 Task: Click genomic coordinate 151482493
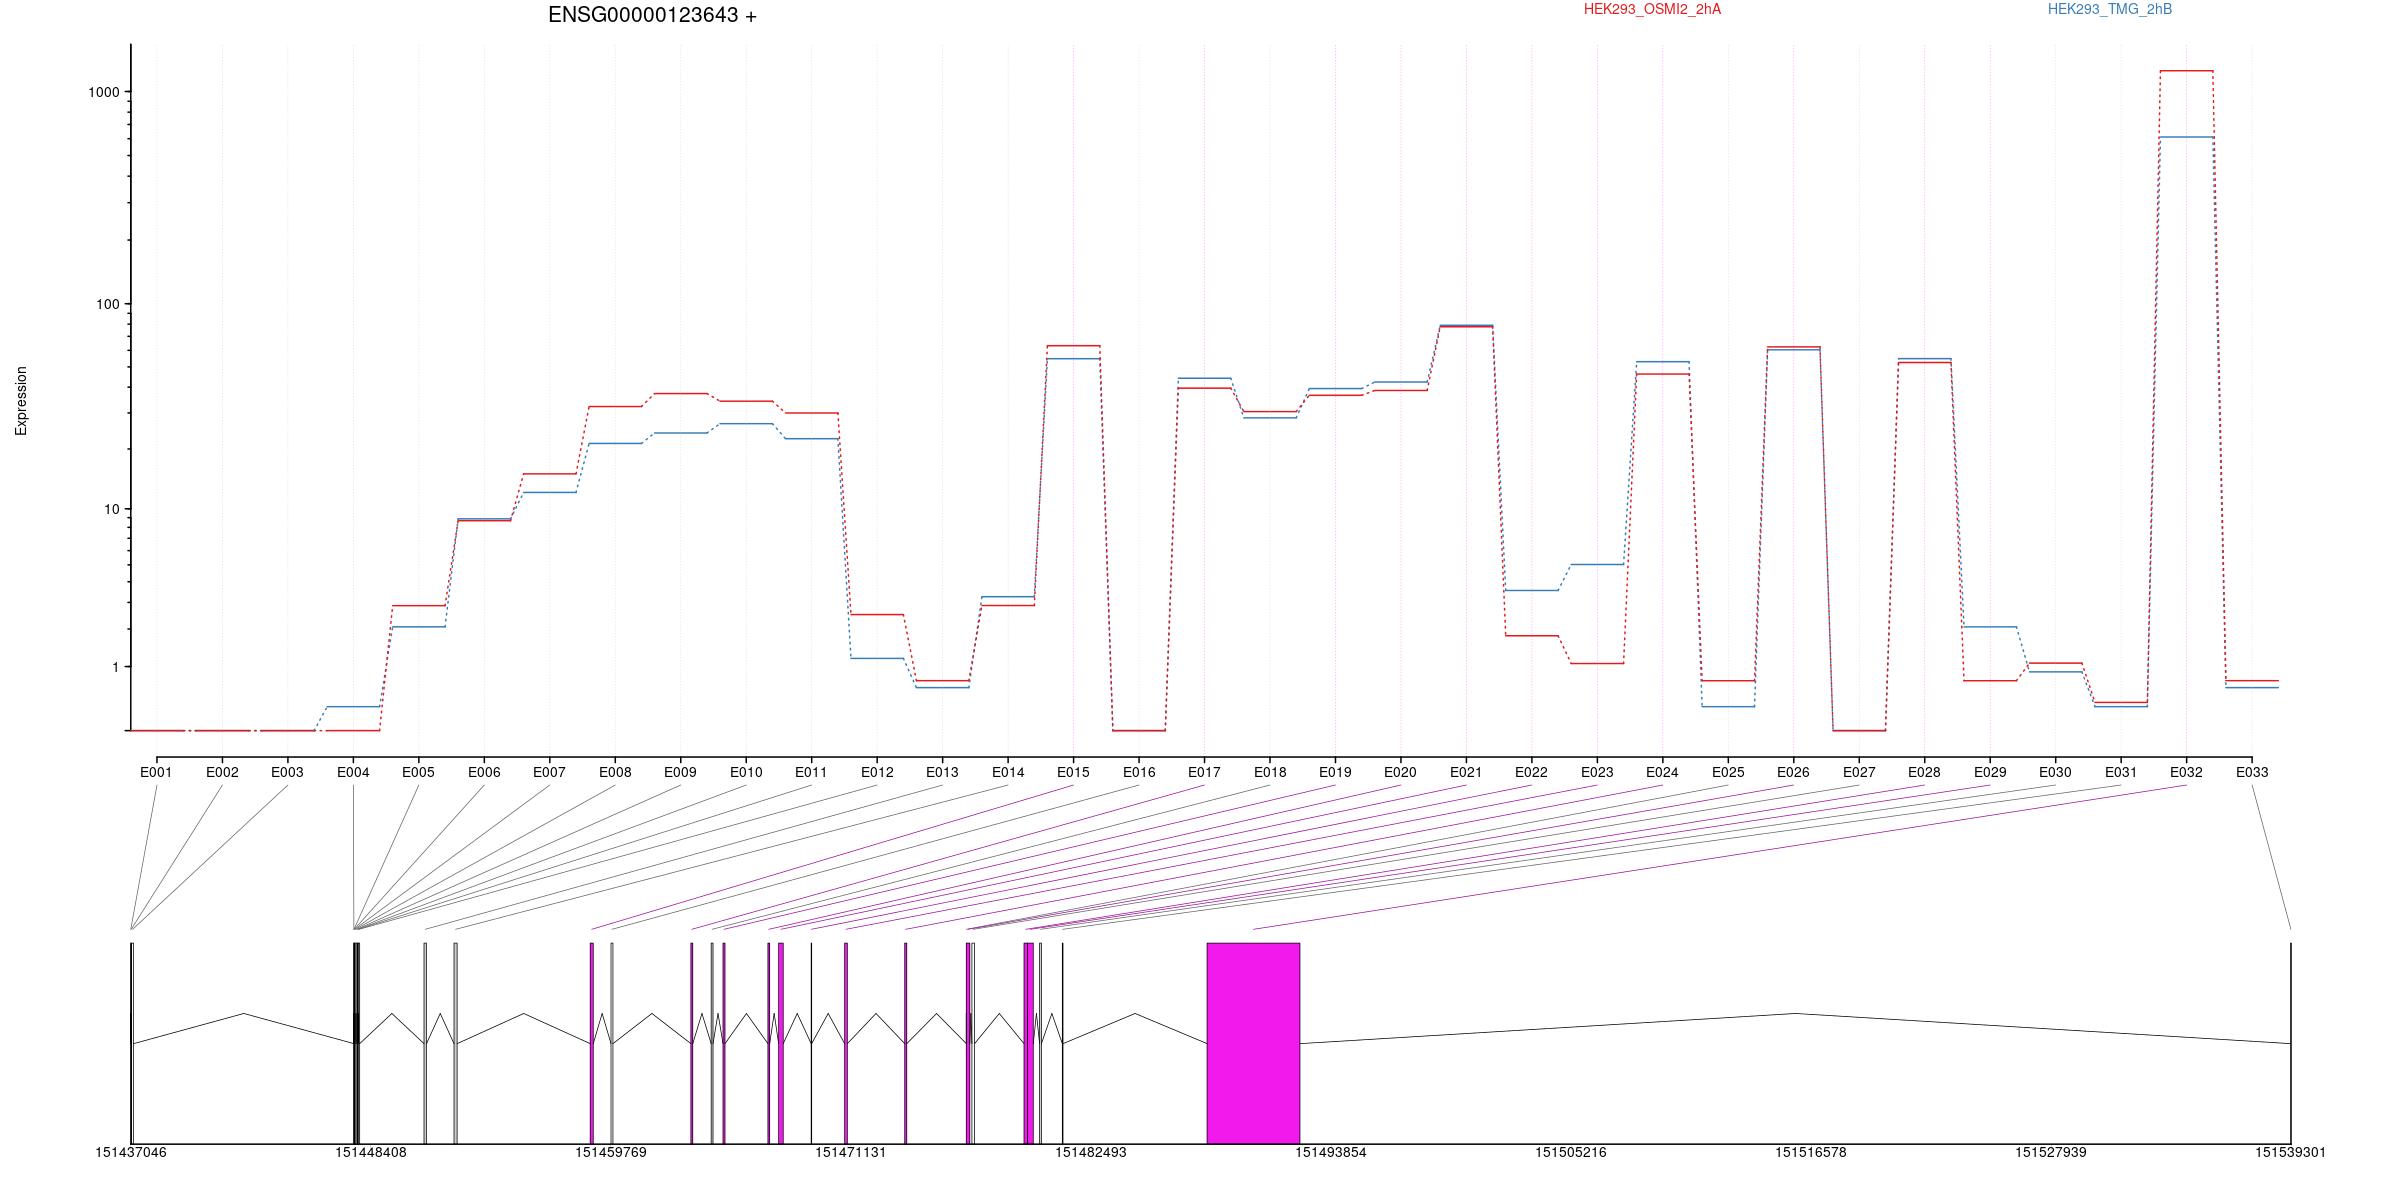(x=1091, y=1152)
